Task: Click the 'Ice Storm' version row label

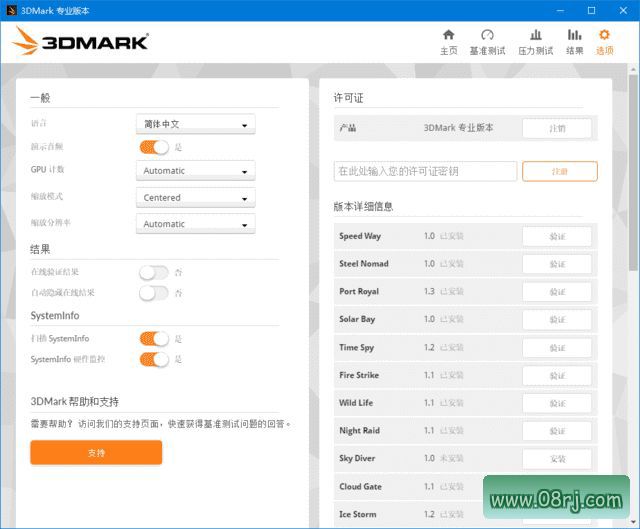Action: click(358, 514)
